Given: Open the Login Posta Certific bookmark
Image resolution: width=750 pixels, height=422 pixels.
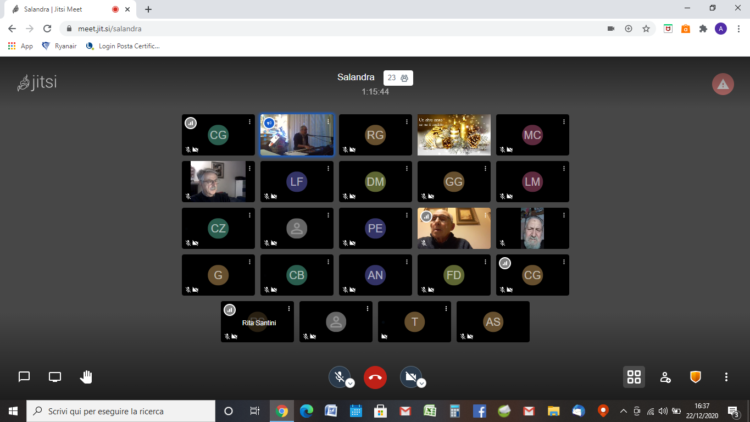Looking at the screenshot, I should 123,46.
